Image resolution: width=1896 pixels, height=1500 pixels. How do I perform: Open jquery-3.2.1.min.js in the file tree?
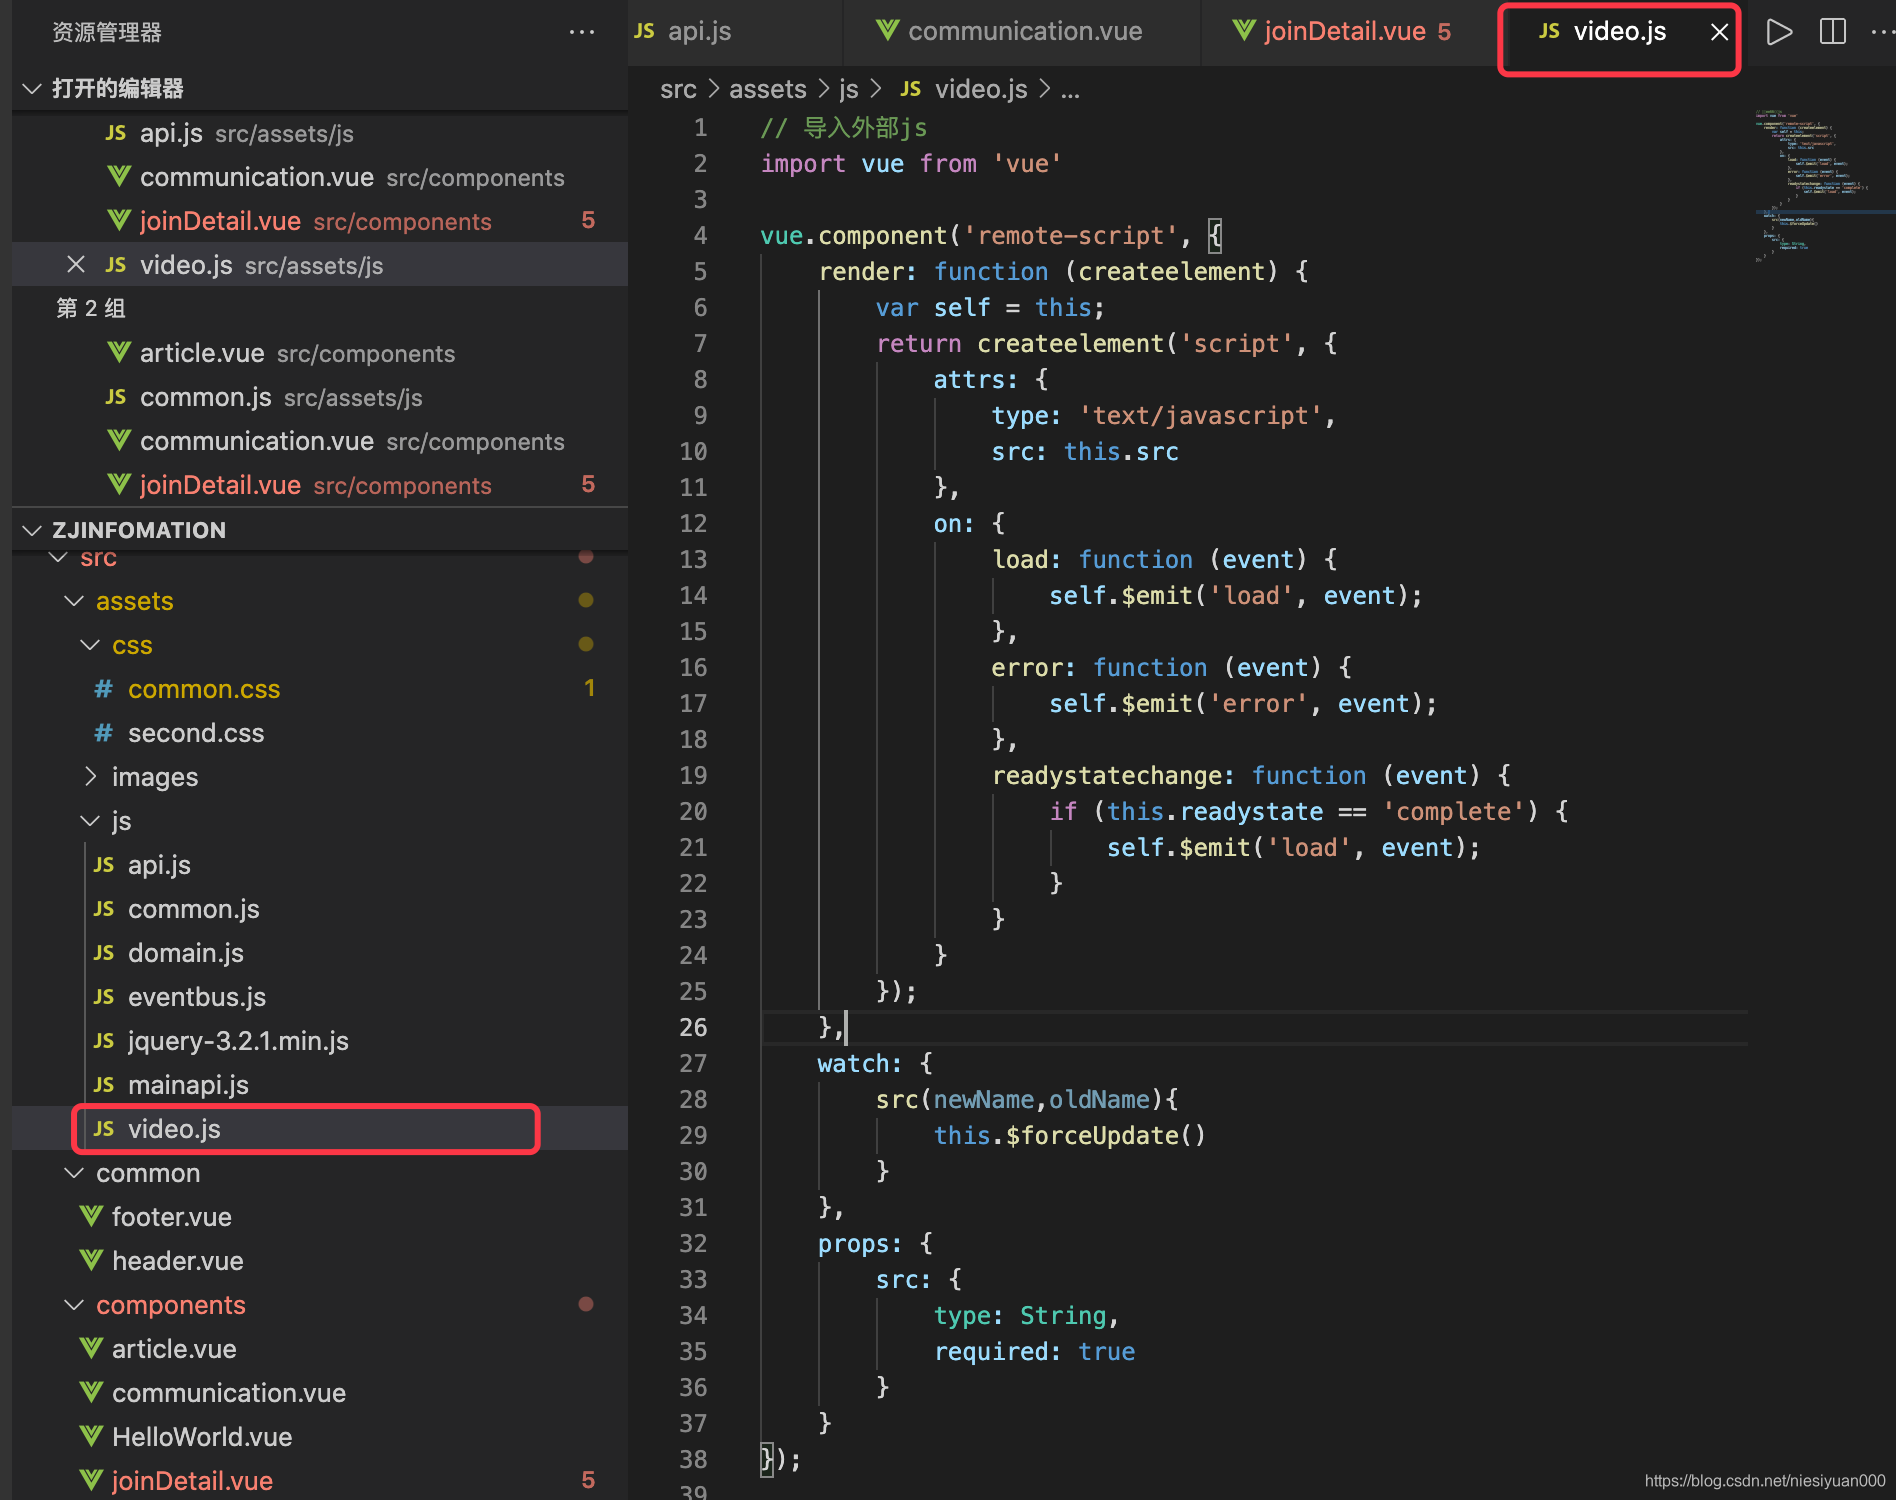pos(320,1041)
